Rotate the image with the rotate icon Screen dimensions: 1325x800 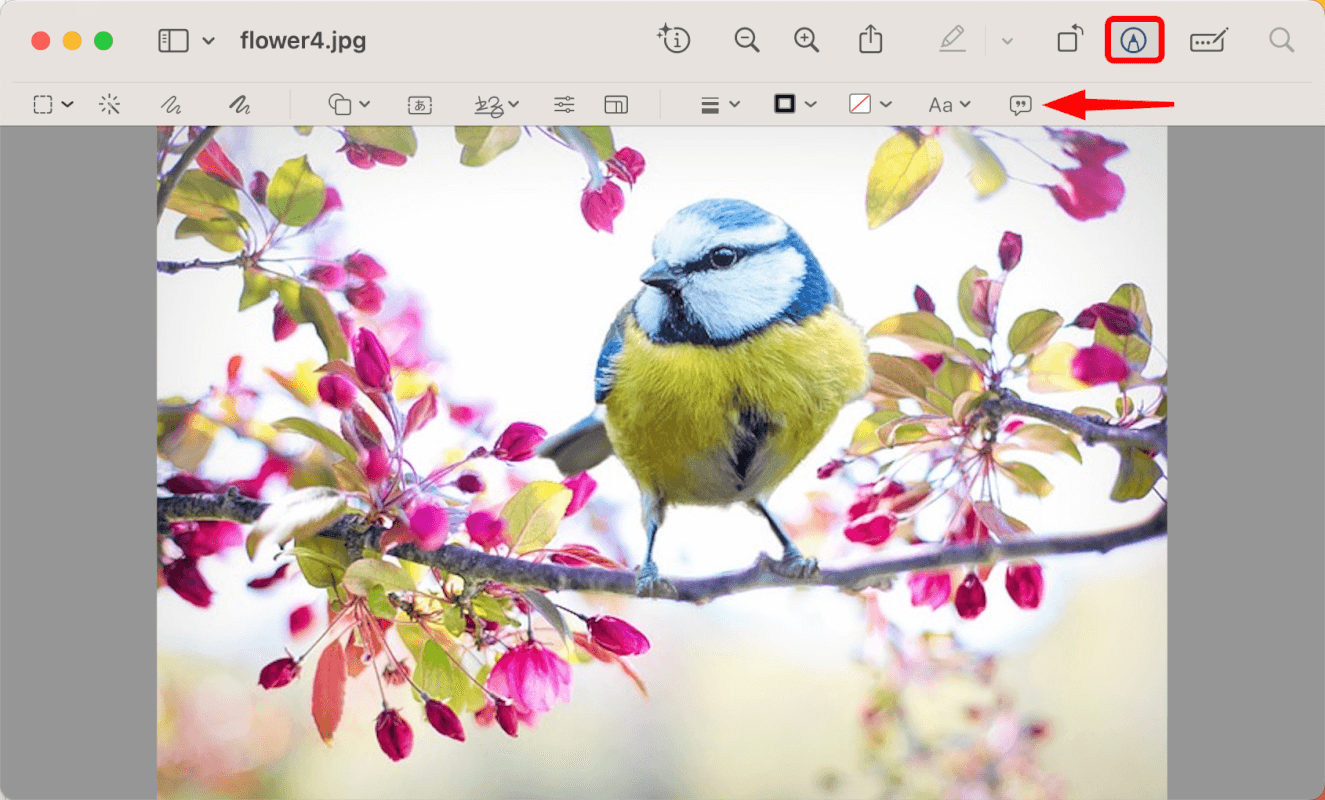tap(1070, 40)
